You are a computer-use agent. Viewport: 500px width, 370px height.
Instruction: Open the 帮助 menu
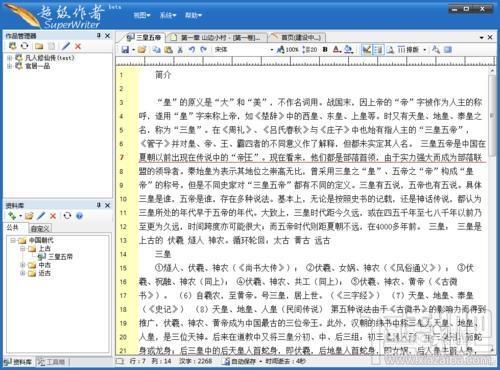click(193, 15)
